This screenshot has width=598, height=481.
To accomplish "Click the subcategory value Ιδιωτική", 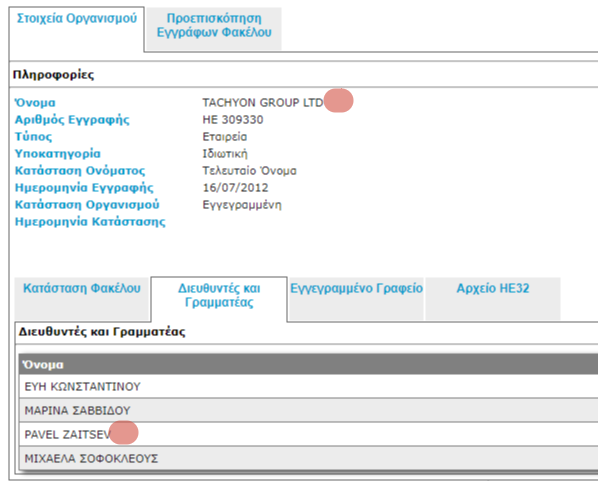I will (225, 154).
